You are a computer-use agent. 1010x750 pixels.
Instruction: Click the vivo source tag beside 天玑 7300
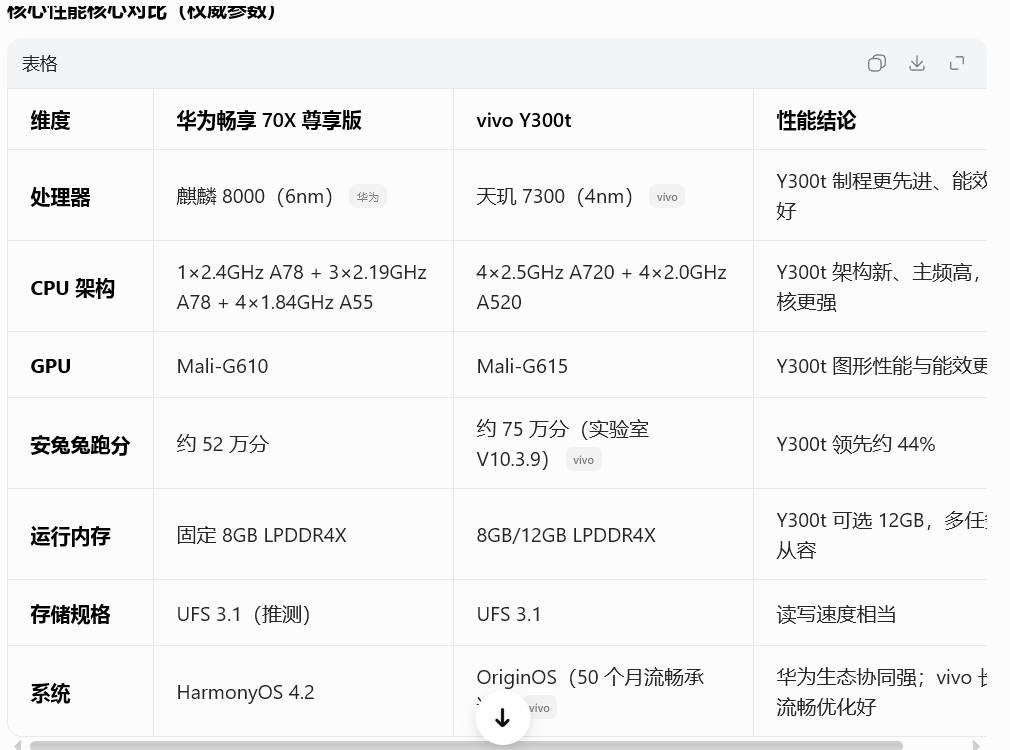coord(667,196)
